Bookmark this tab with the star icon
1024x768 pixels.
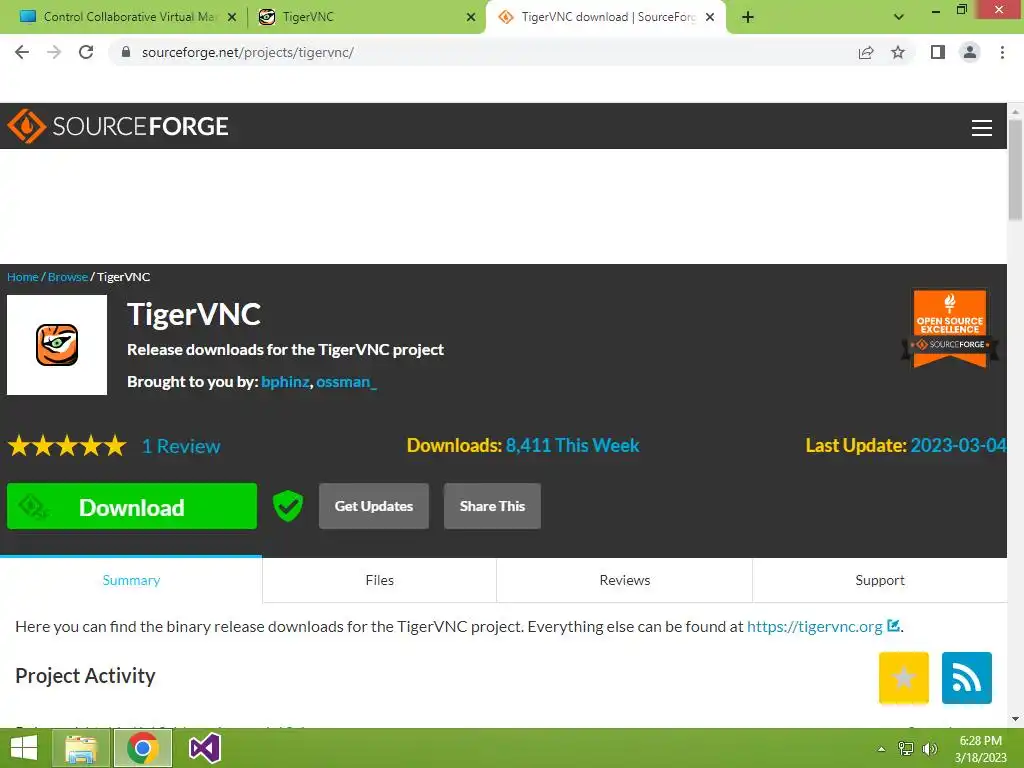[898, 52]
